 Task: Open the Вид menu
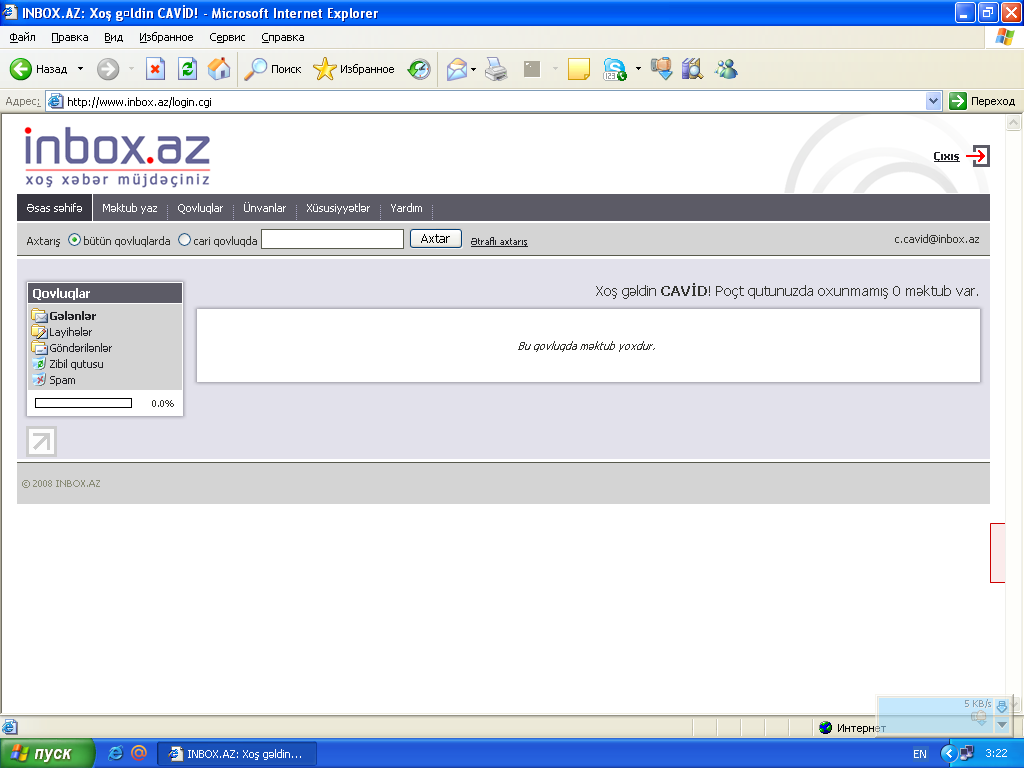[114, 37]
